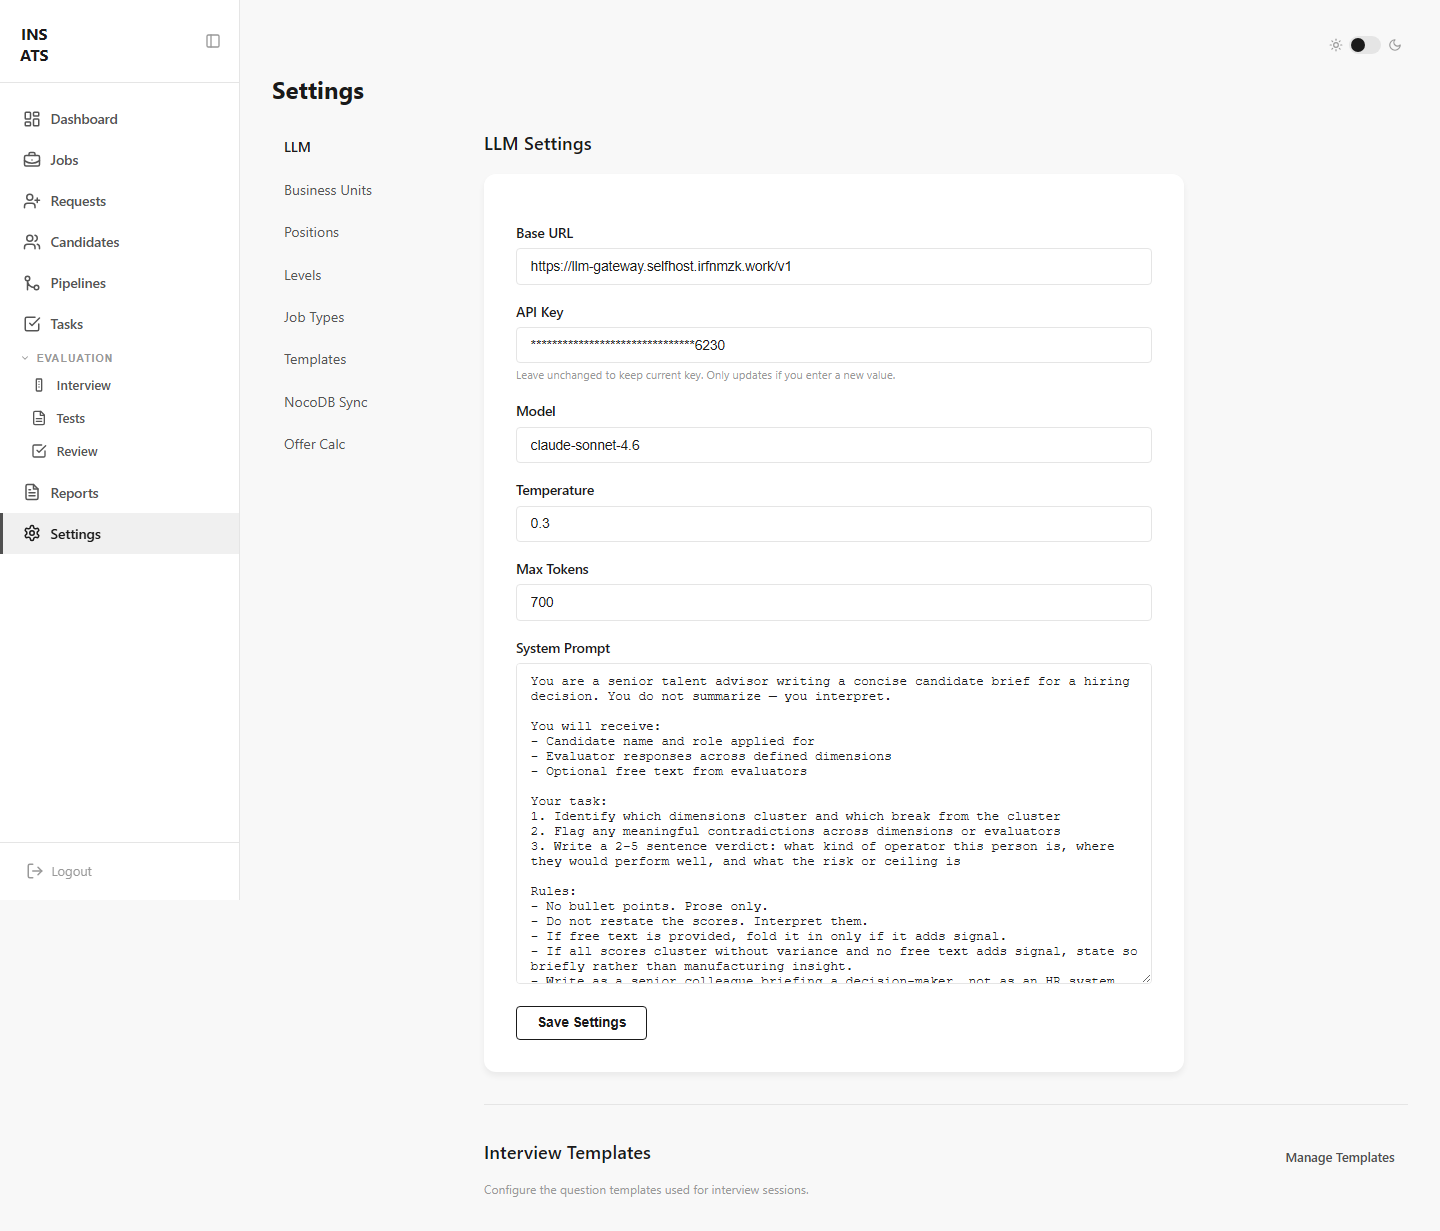Switch to Business Units settings
Screen dimensions: 1440x1231
point(328,190)
